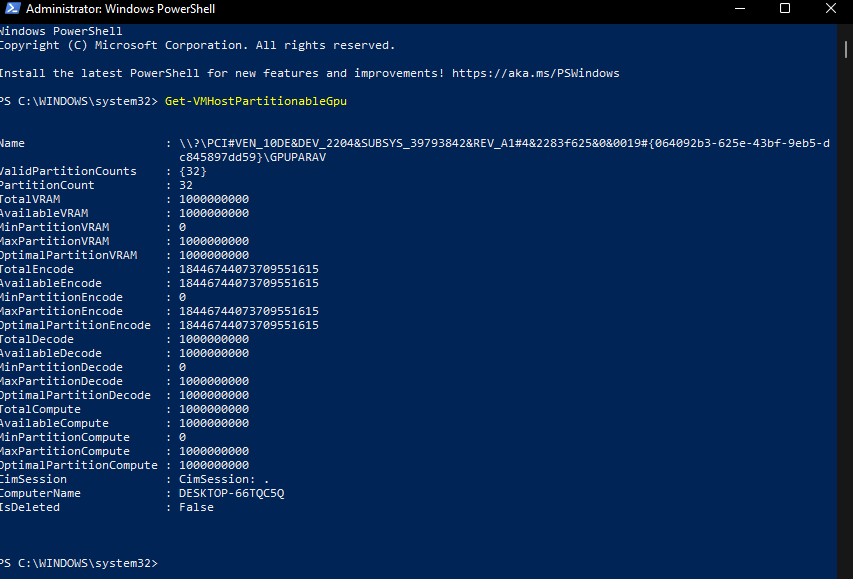Open the aka.ms/PSWindows URL
853x579 pixels.
coord(535,73)
